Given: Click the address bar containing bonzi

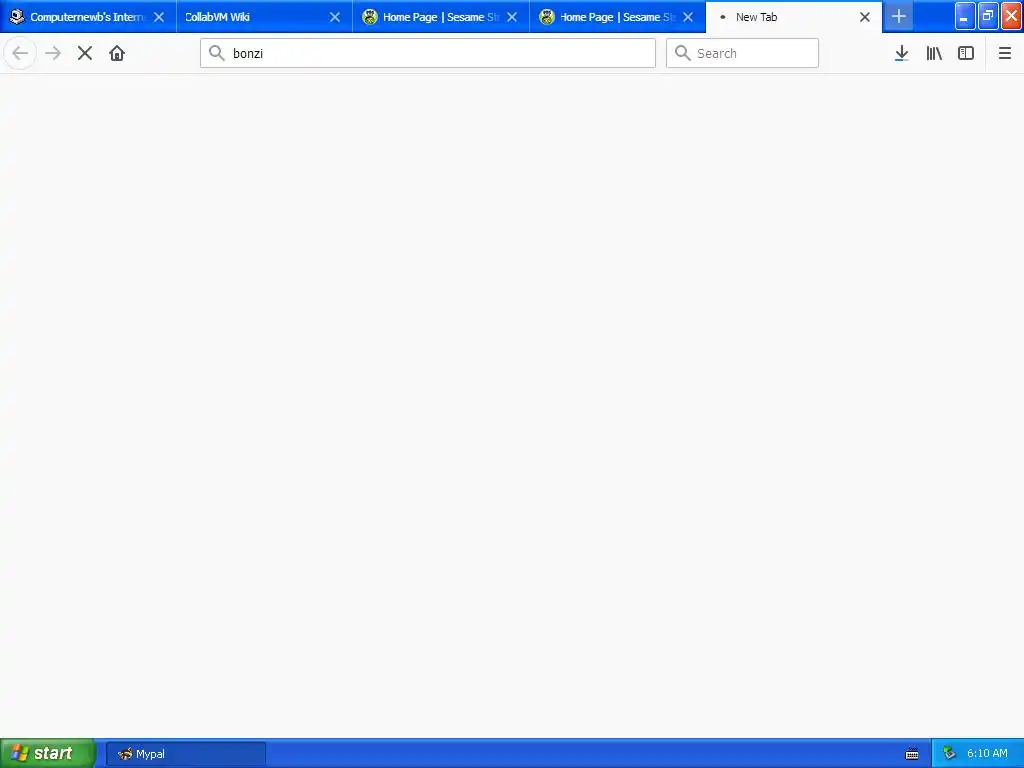Looking at the screenshot, I should tap(428, 53).
